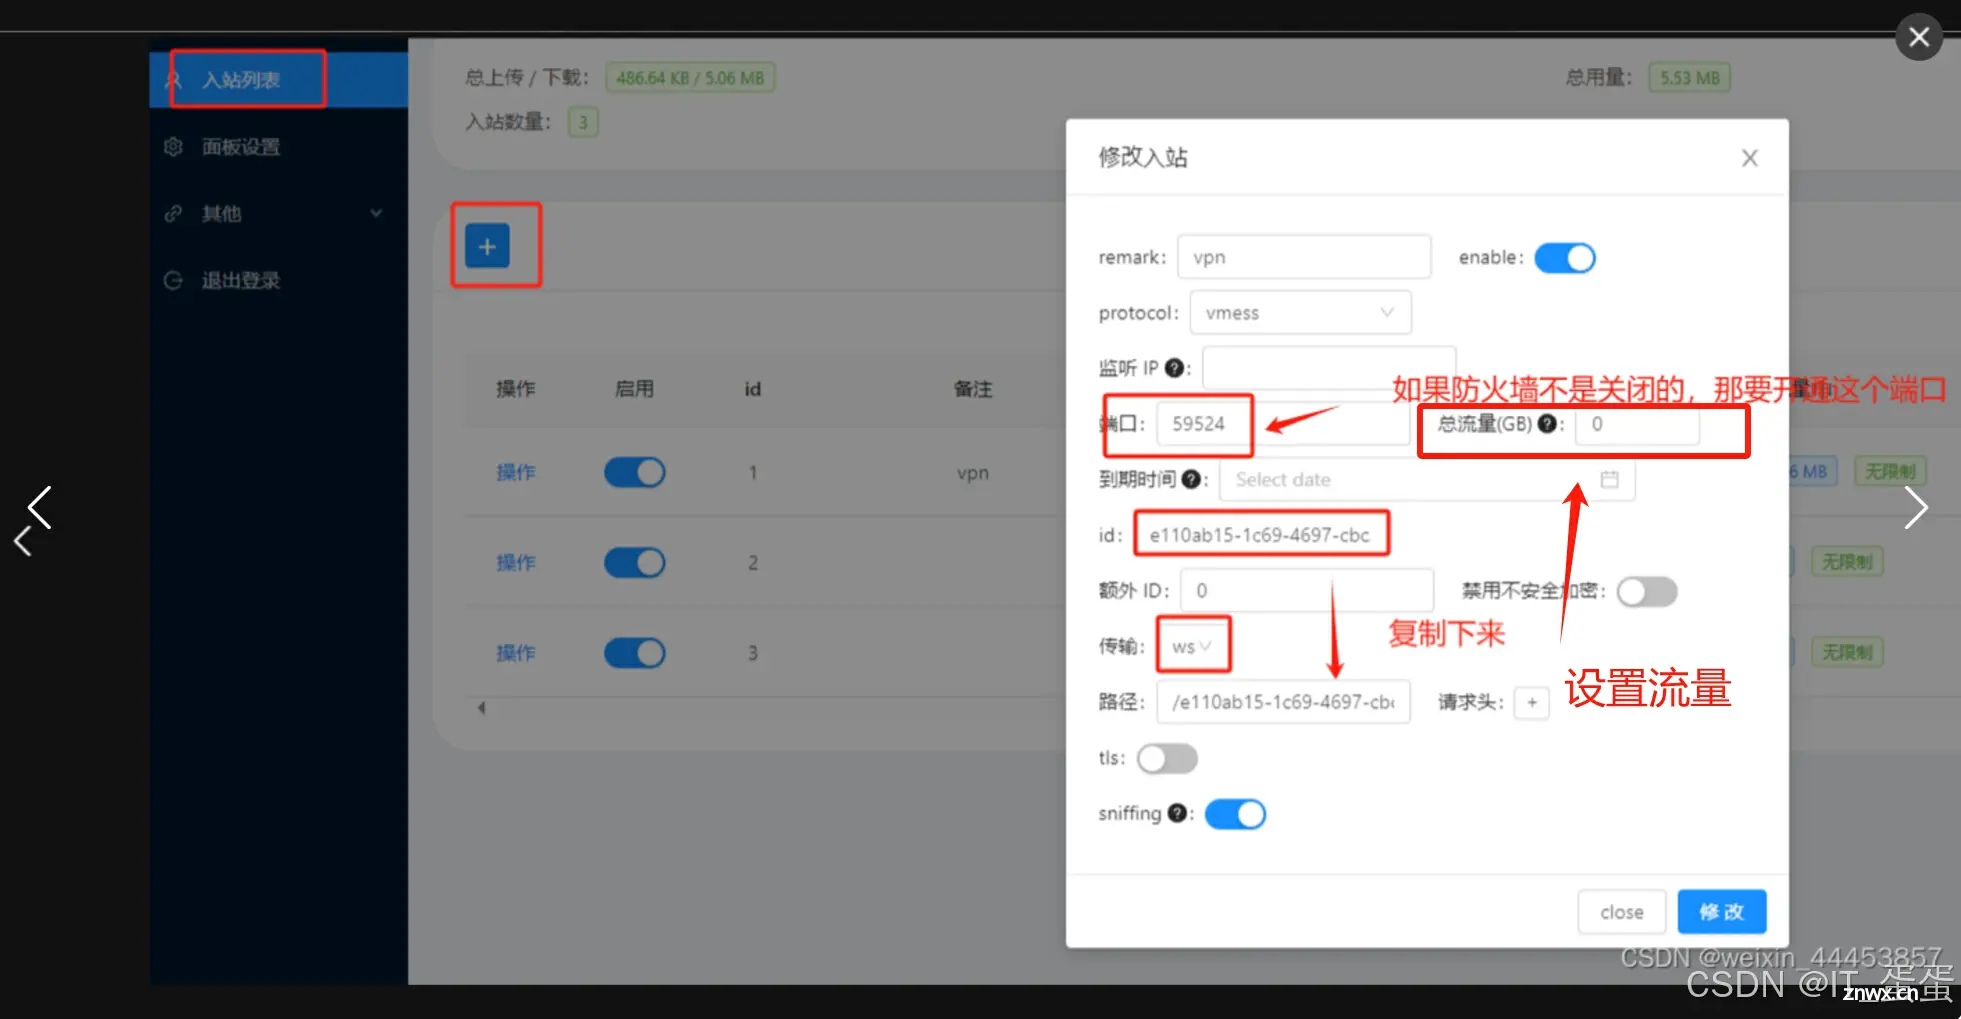This screenshot has height=1019, width=1961.
Task: Open the 传输 ws dropdown
Action: point(1193,646)
